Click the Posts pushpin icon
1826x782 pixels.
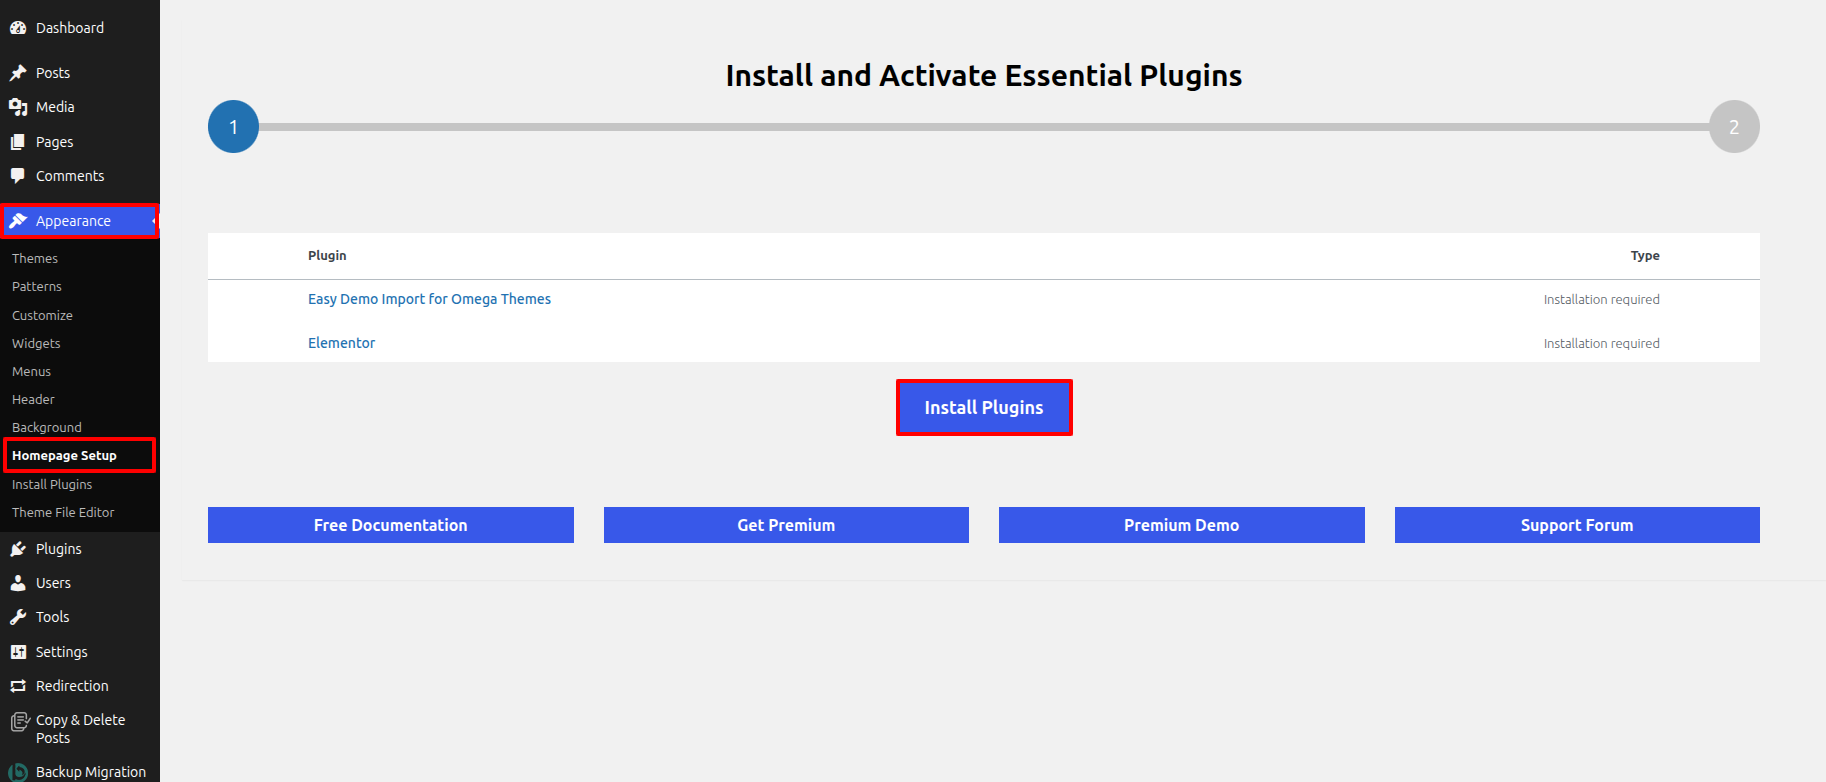coord(18,73)
